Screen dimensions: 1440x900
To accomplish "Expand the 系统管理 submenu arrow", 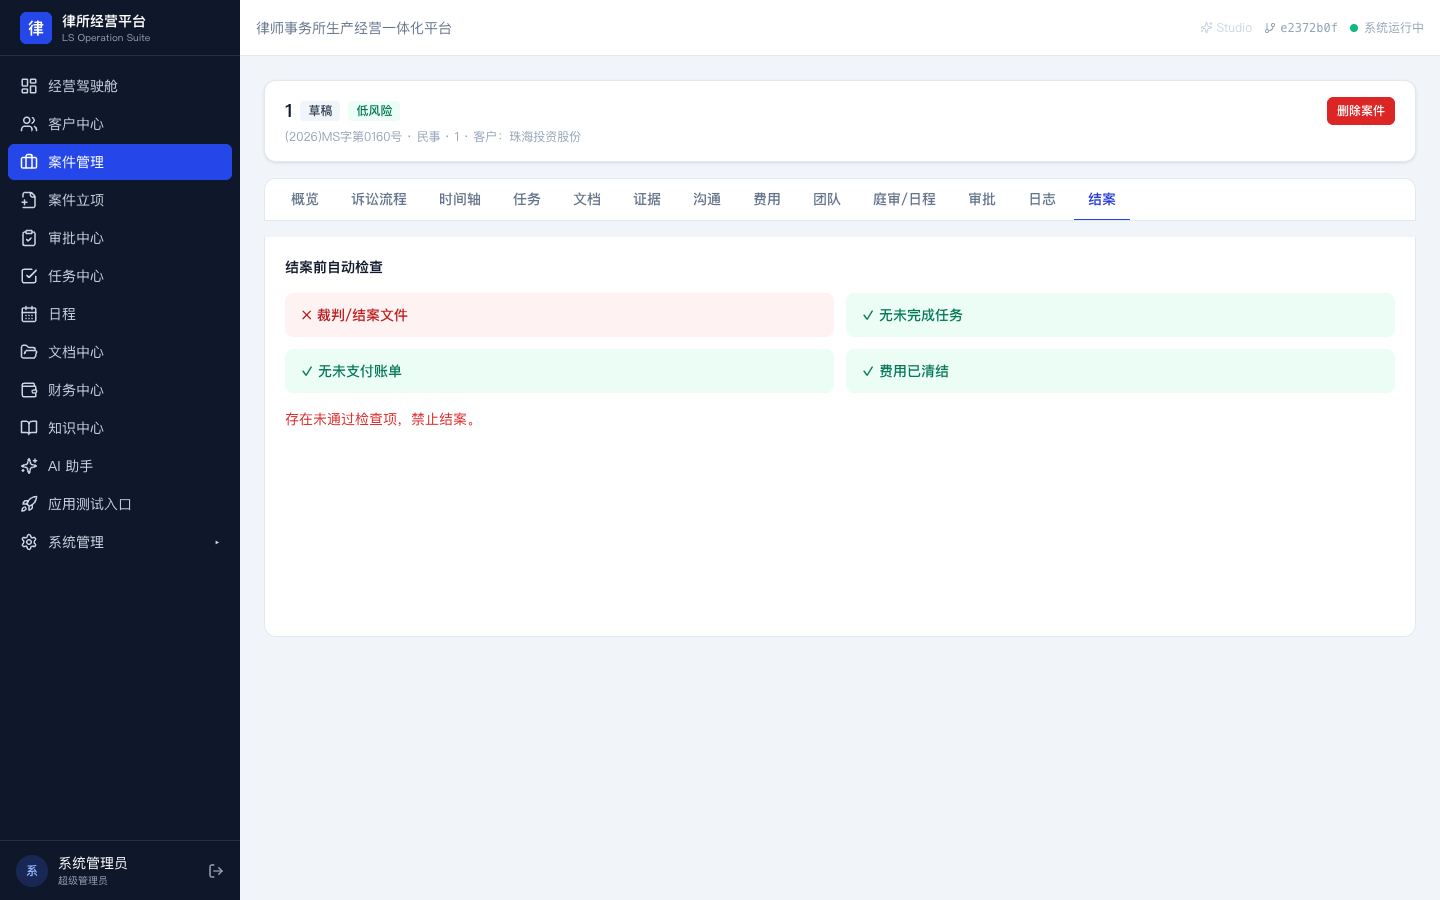I will click(x=217, y=542).
